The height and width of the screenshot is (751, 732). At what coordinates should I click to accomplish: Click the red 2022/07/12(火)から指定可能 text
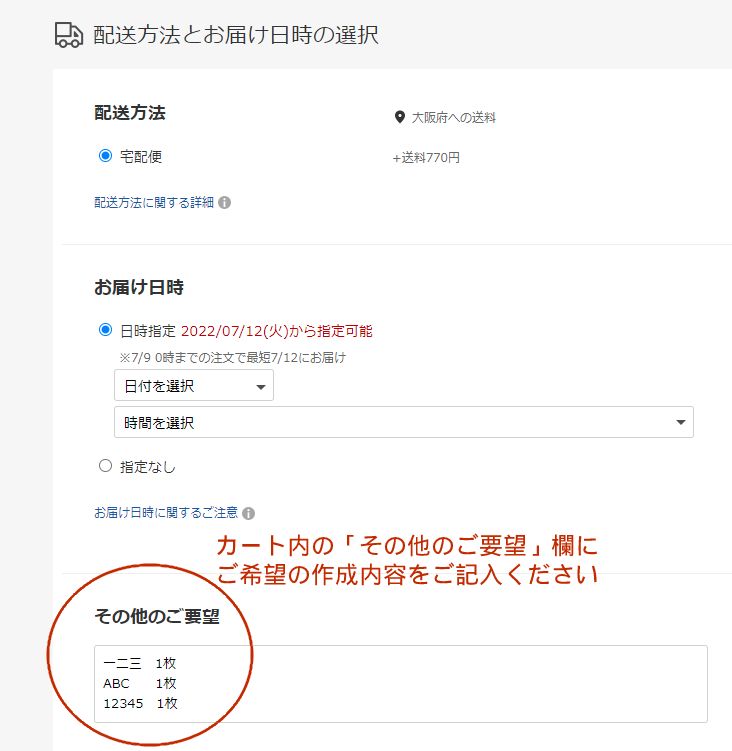tap(276, 331)
